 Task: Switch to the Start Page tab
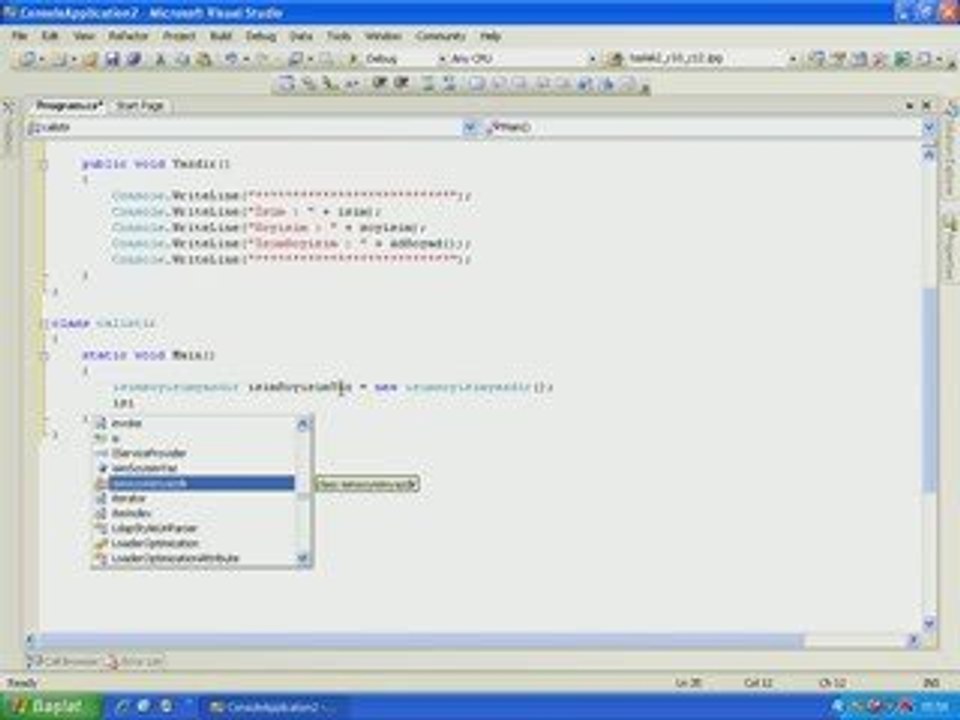point(140,105)
